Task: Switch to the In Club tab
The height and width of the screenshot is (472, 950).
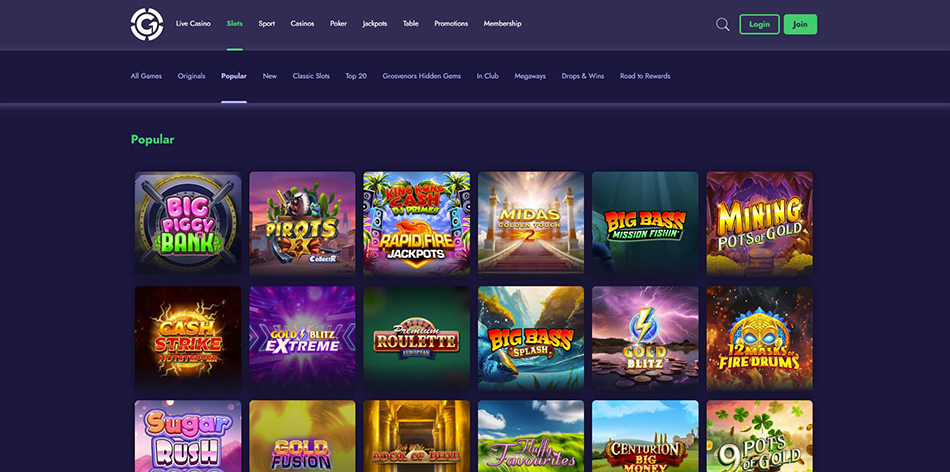Action: click(x=488, y=76)
